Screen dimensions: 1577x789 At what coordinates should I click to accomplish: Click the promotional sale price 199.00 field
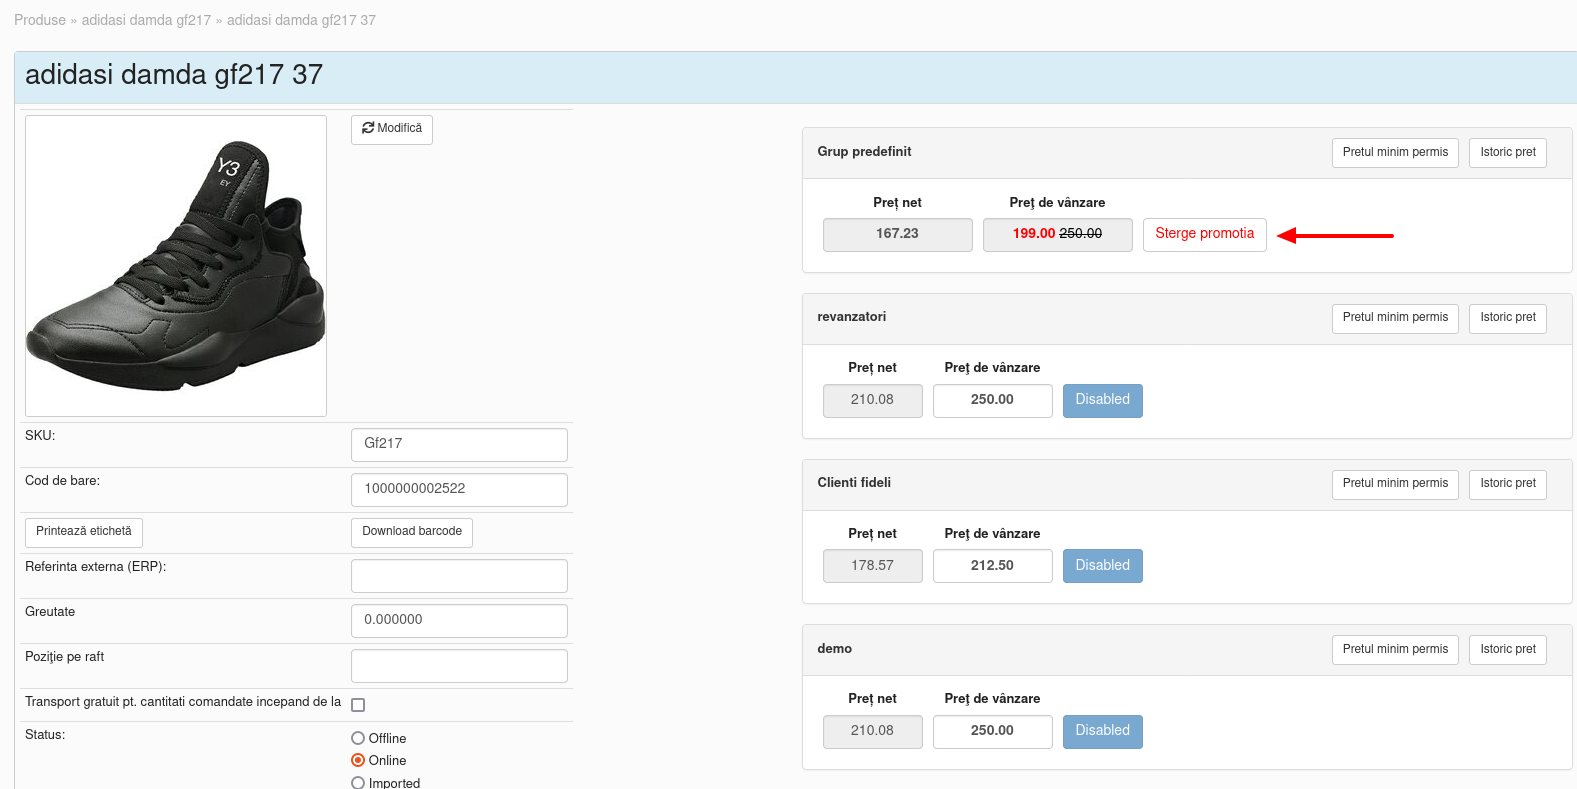1057,235
